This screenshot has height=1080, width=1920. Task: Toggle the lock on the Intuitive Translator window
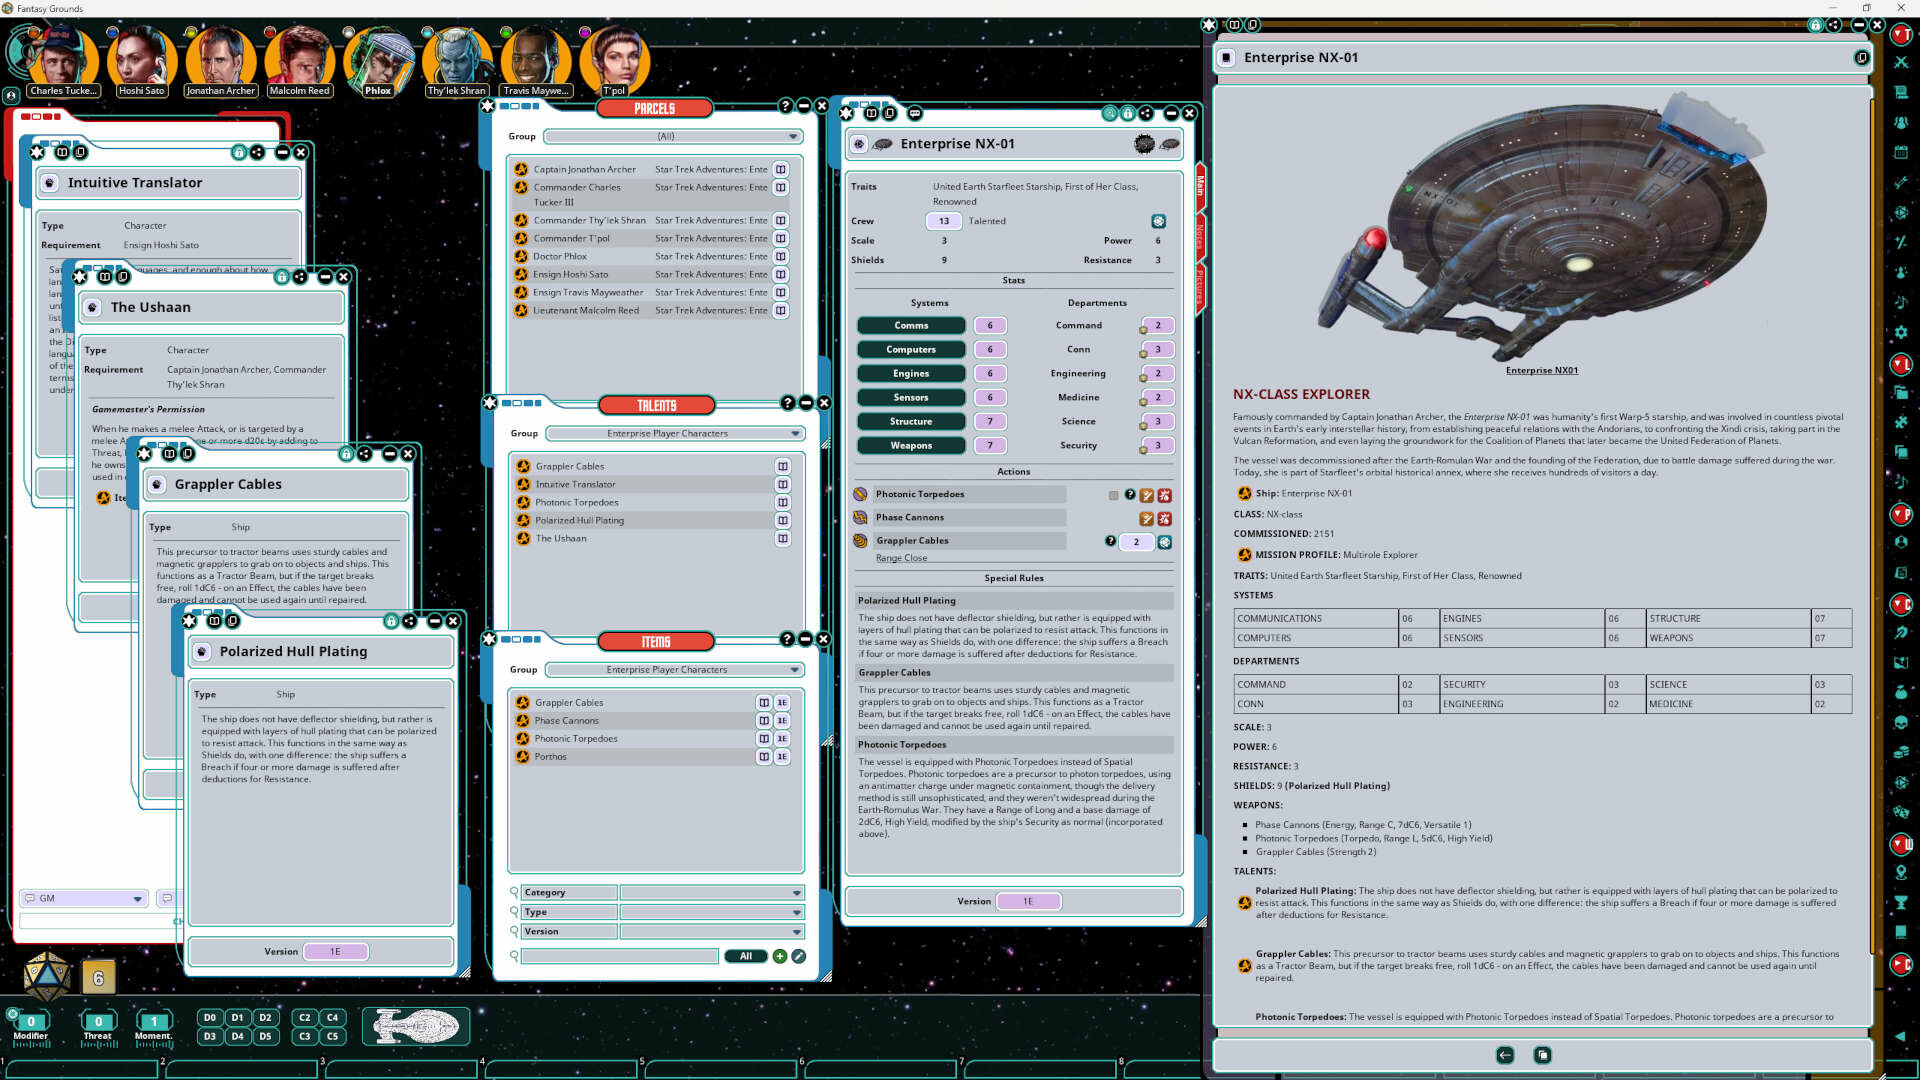click(x=238, y=152)
